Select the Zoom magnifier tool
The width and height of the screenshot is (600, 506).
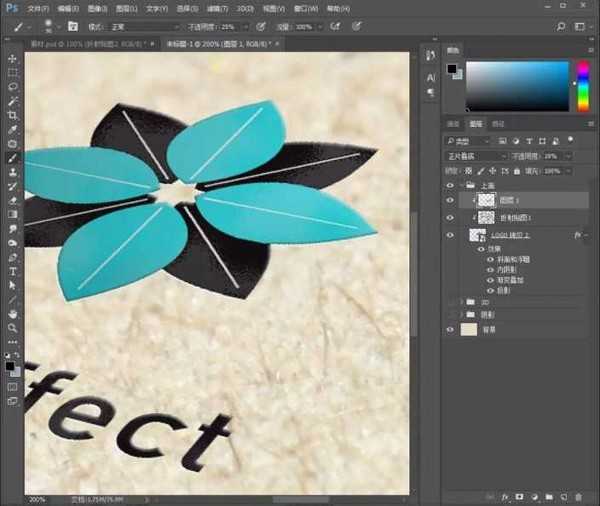click(13, 327)
